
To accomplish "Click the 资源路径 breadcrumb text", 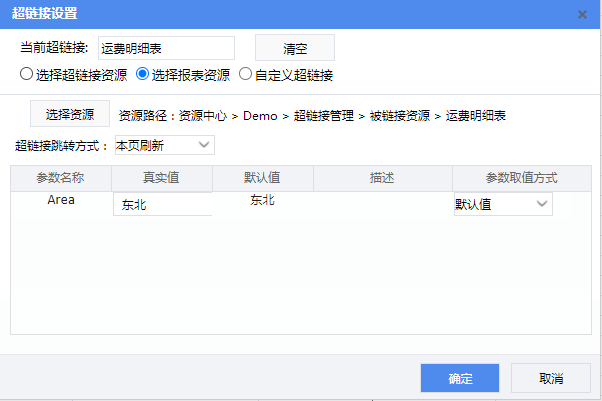I will pyautogui.click(x=312, y=115).
